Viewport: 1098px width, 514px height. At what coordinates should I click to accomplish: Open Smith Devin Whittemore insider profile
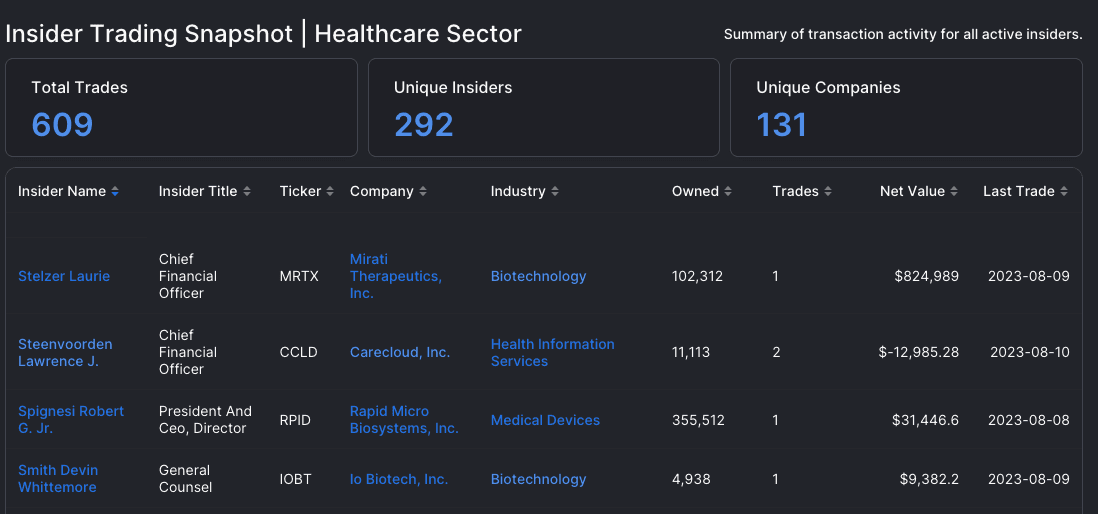tap(57, 478)
